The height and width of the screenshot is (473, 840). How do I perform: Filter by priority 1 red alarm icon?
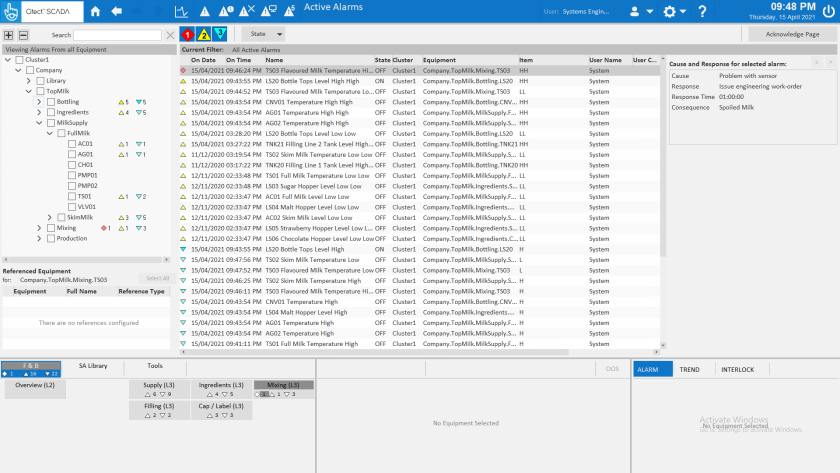click(188, 35)
